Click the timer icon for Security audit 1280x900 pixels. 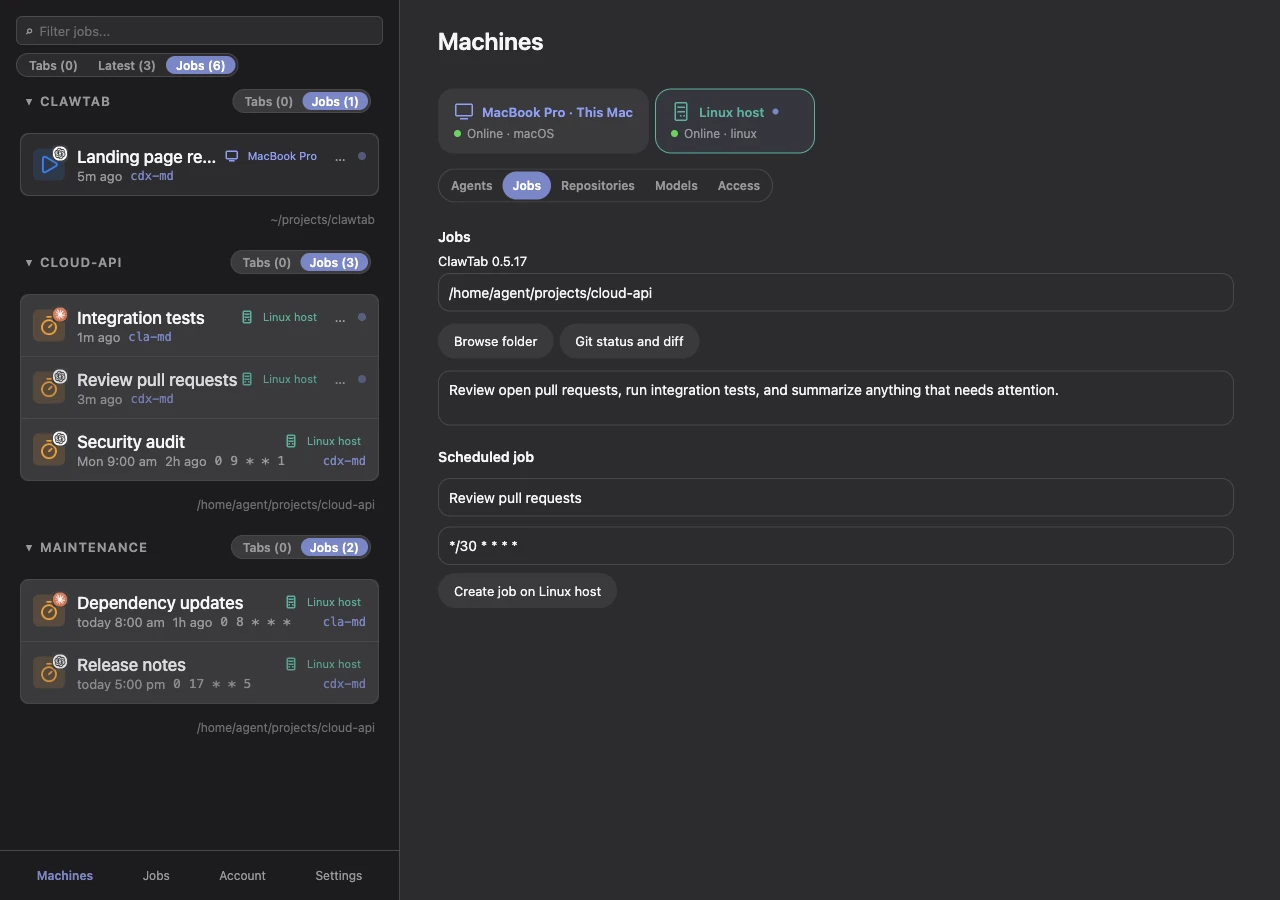49,450
